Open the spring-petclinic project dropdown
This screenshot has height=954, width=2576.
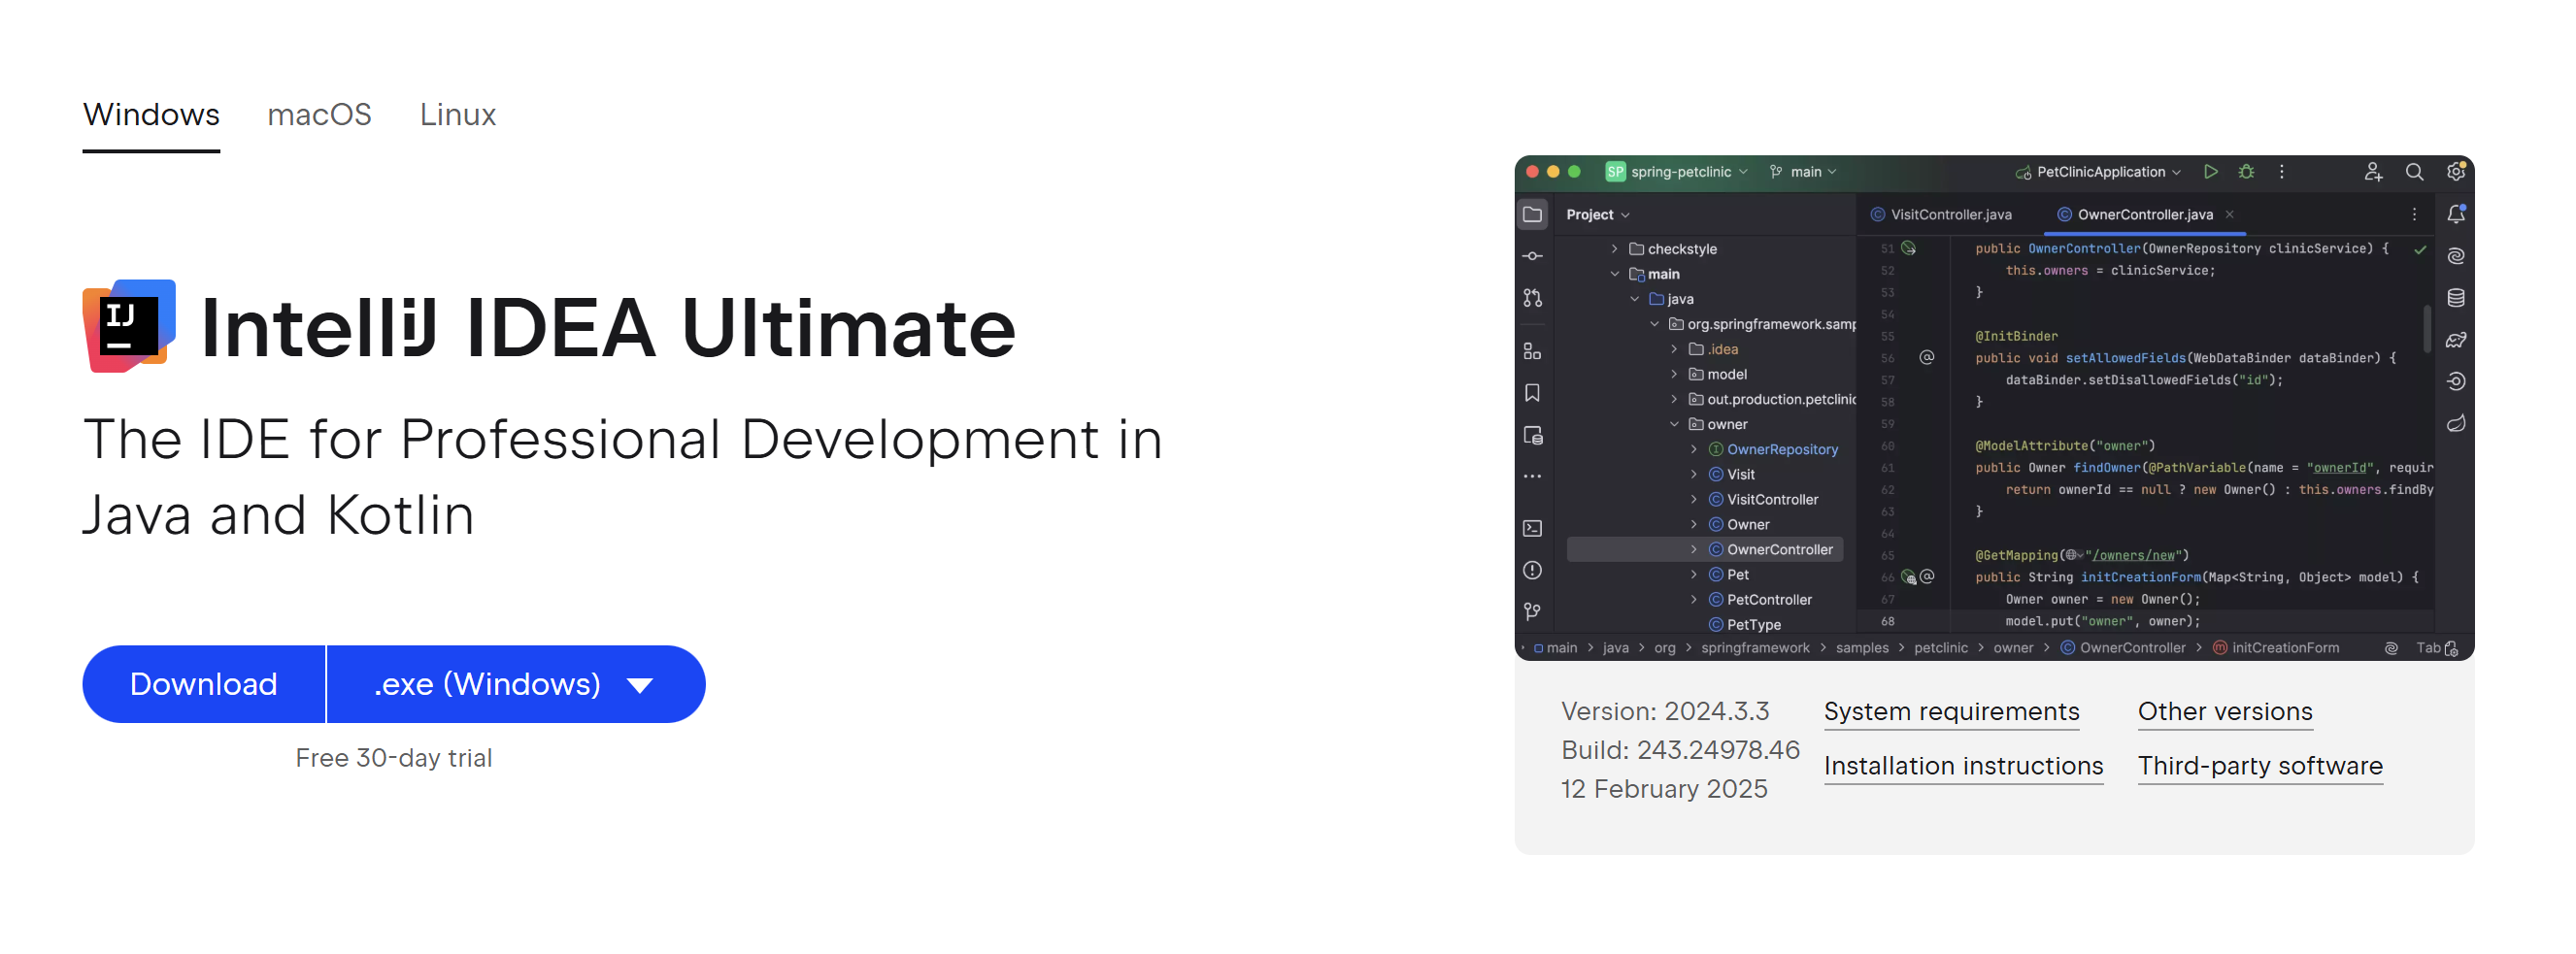[1689, 172]
